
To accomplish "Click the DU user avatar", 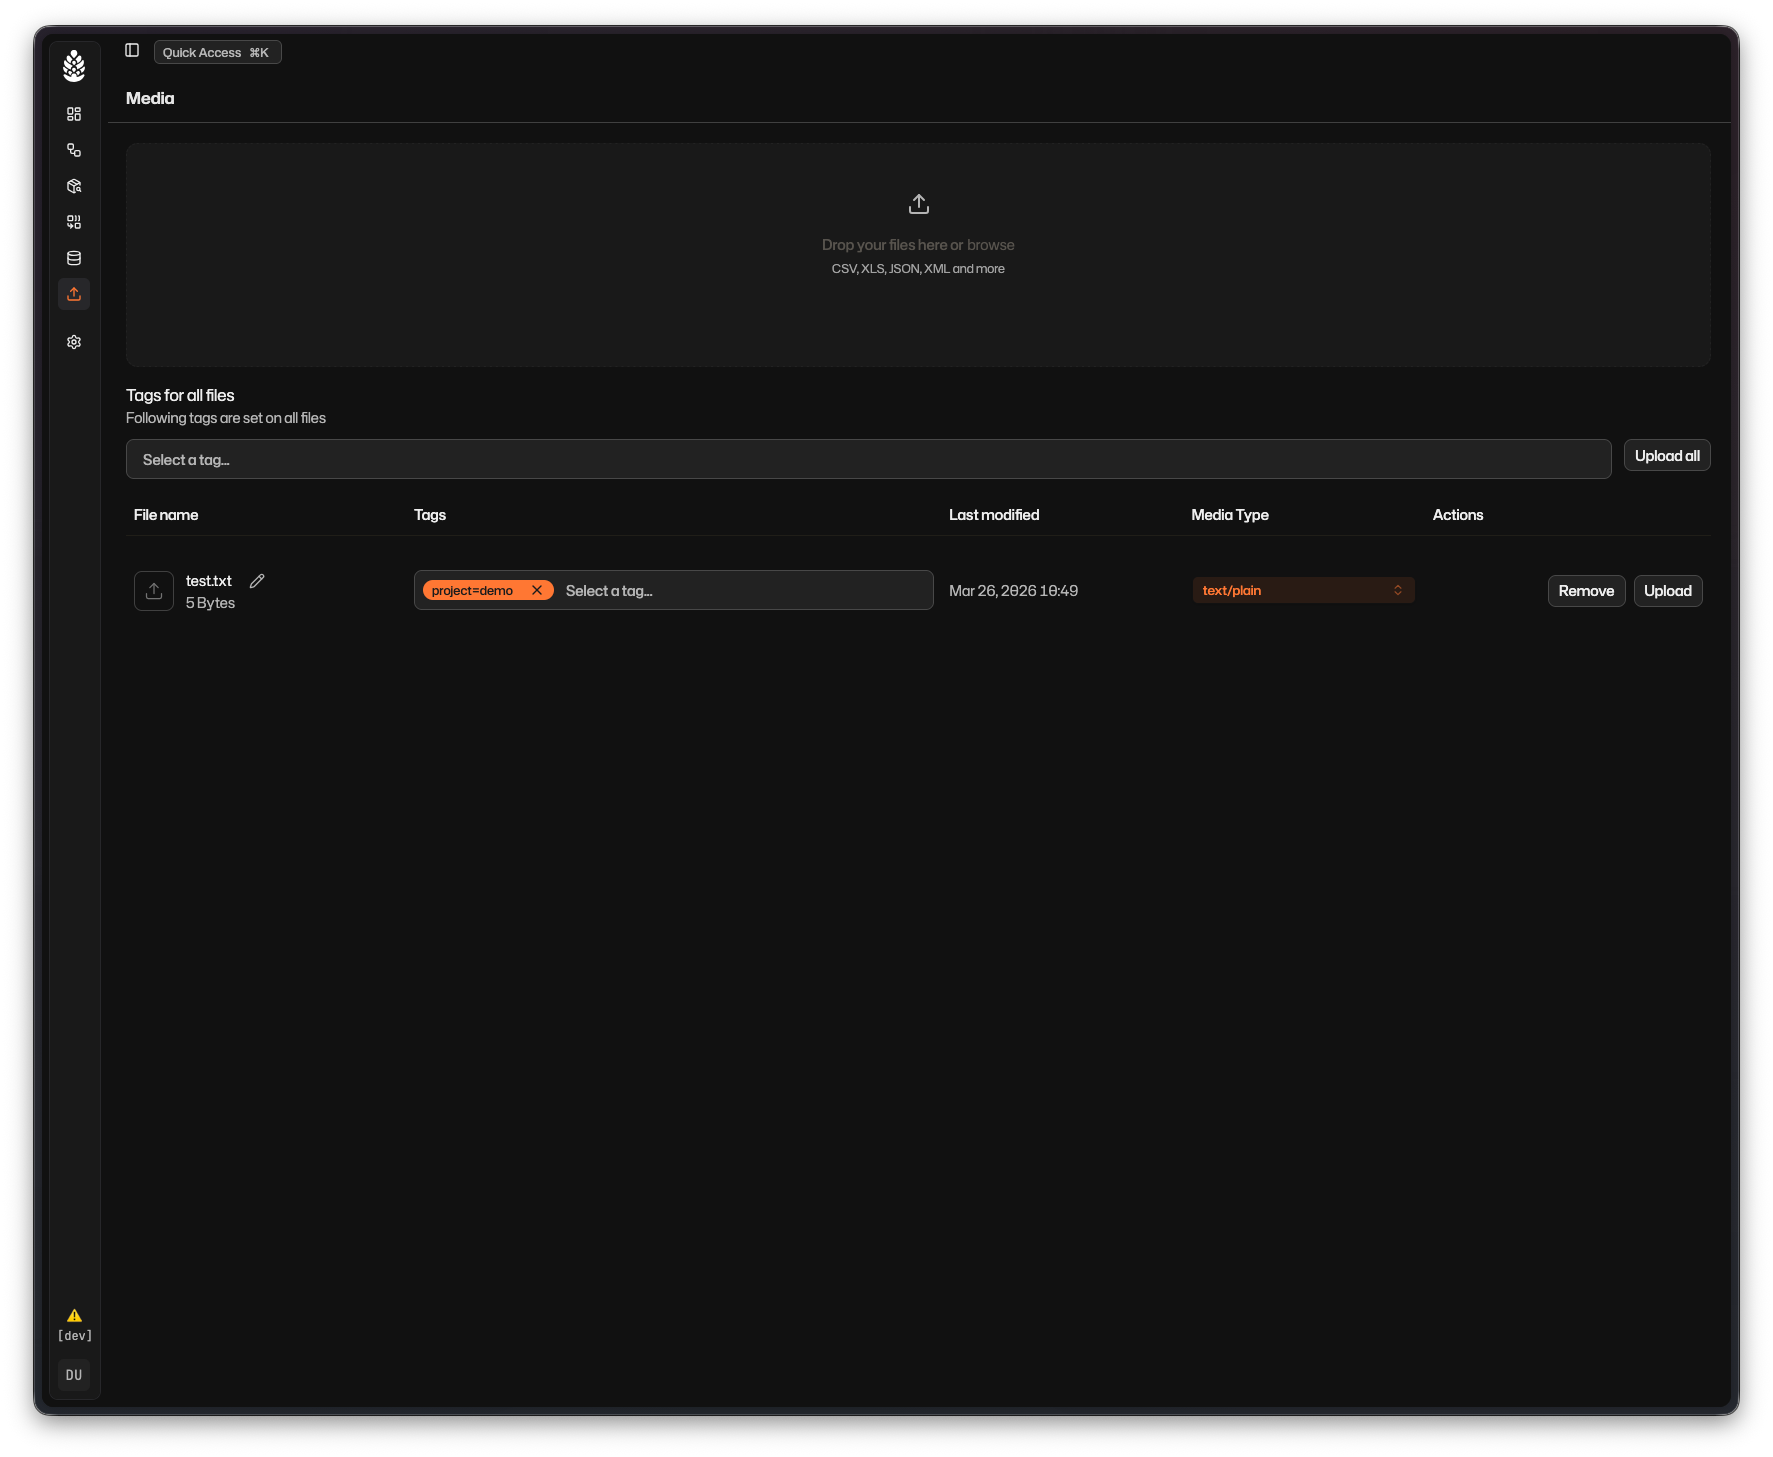I will click(x=74, y=1375).
